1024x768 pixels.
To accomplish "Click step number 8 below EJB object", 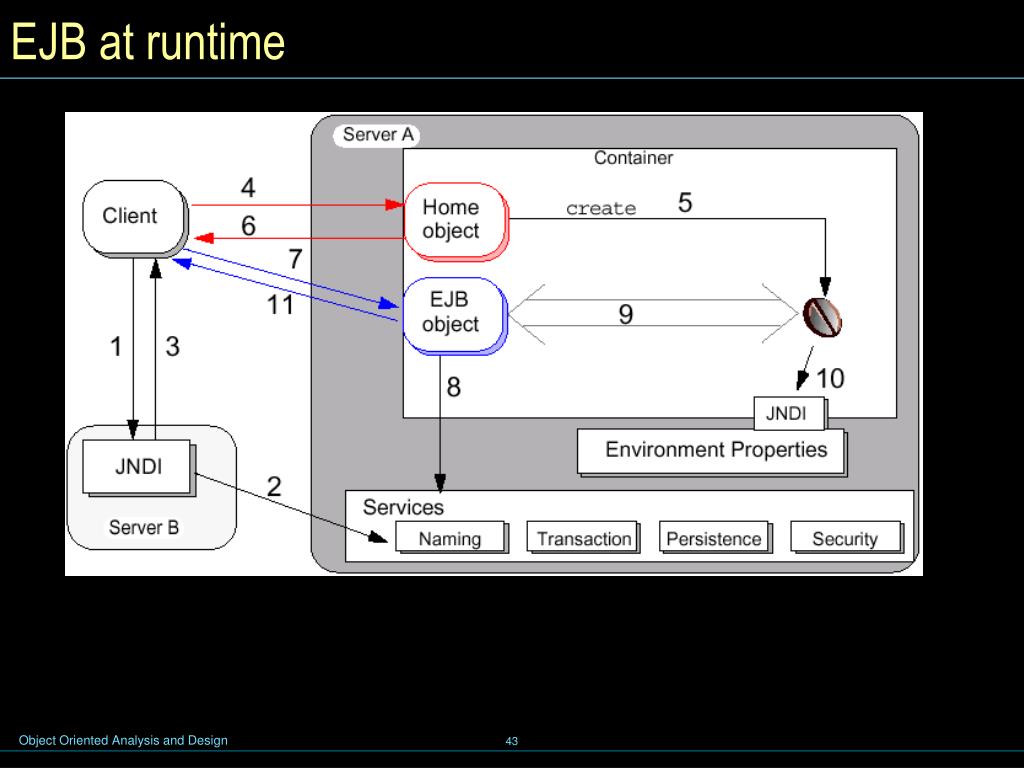I will coord(454,387).
